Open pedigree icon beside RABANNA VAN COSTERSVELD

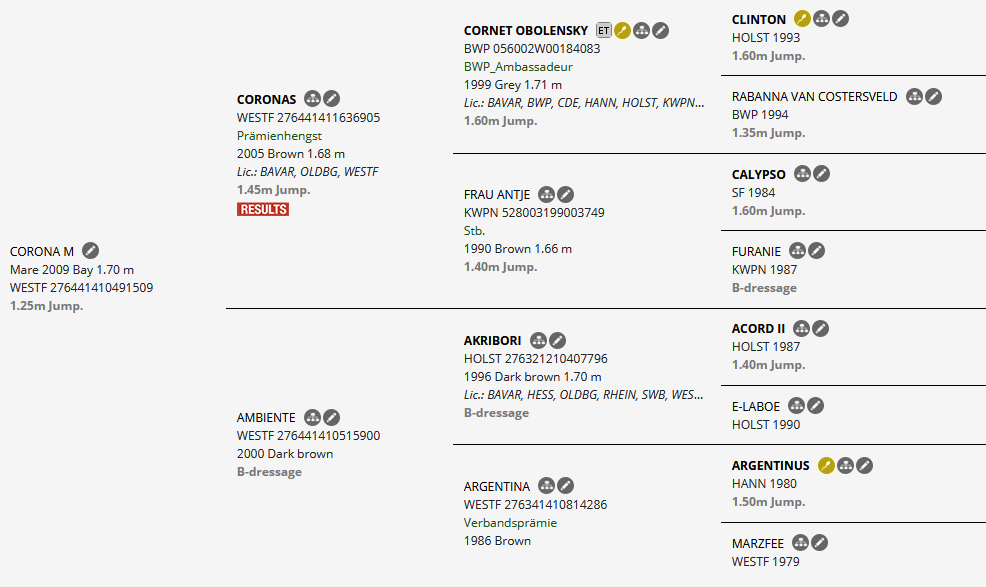pos(914,96)
